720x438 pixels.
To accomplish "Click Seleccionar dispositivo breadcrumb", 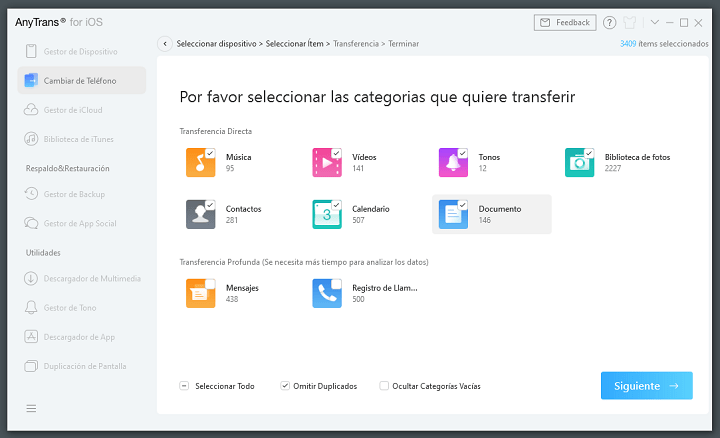I will point(216,44).
